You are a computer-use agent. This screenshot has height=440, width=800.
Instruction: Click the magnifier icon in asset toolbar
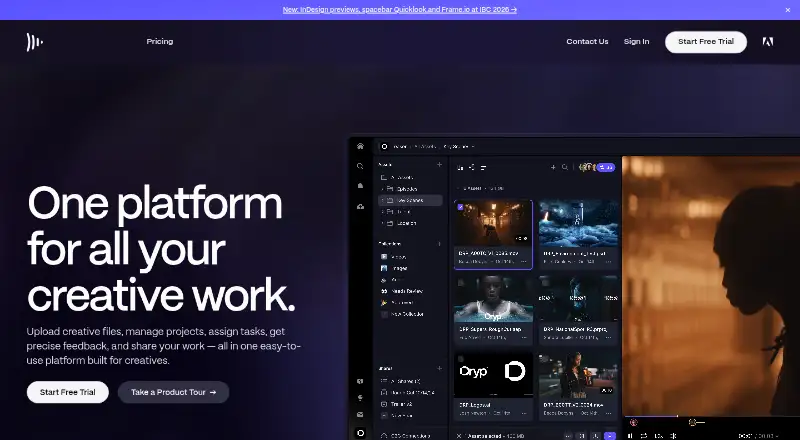565,167
